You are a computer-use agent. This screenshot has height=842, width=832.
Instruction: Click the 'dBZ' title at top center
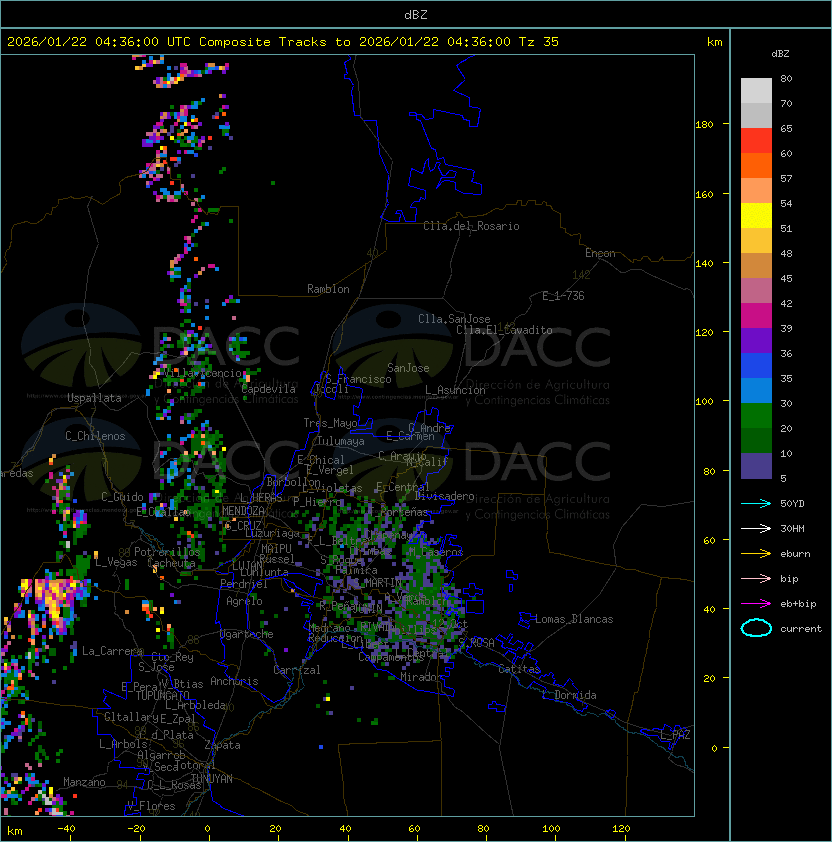pos(416,15)
